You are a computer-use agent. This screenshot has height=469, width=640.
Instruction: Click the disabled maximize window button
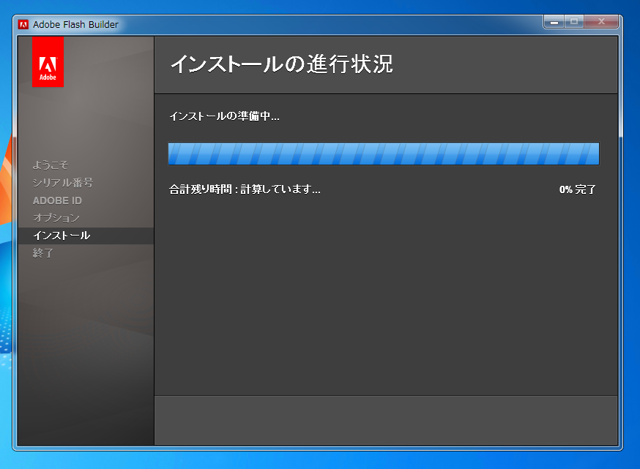click(x=574, y=22)
